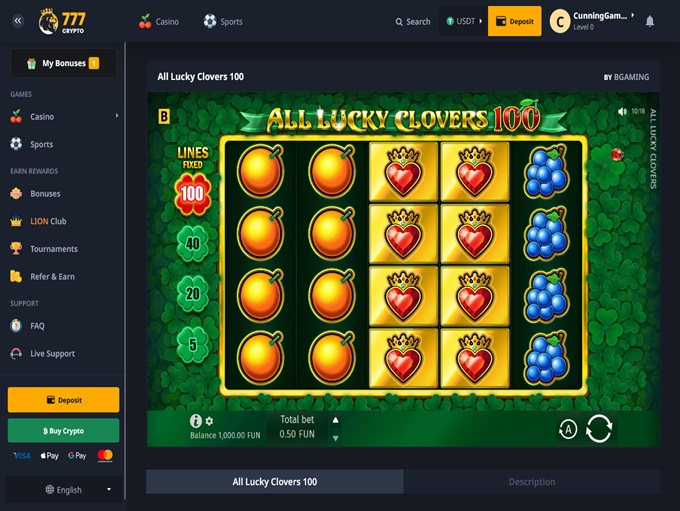This screenshot has height=511, width=680.
Task: Click the Search field in header
Action: (413, 22)
